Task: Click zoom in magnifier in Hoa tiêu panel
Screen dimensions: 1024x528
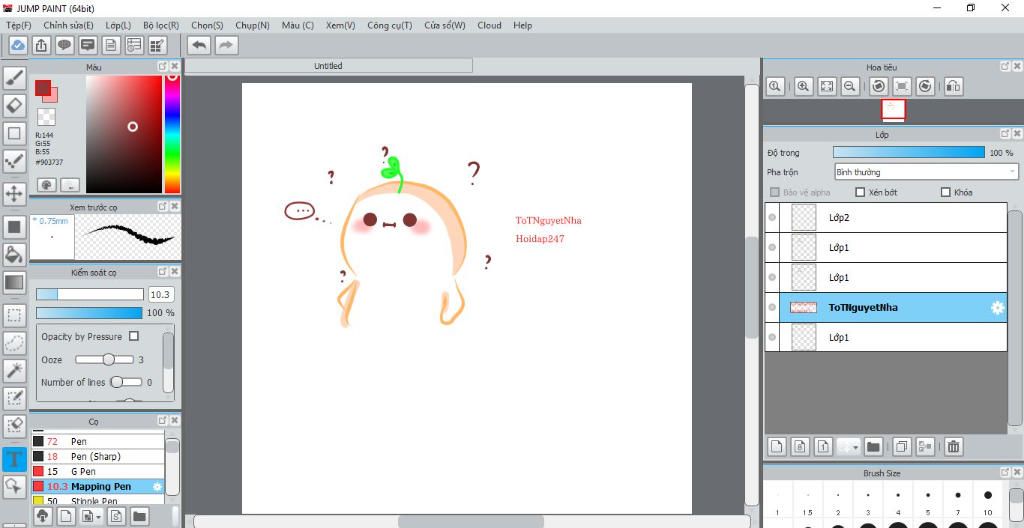Action: pyautogui.click(x=804, y=86)
